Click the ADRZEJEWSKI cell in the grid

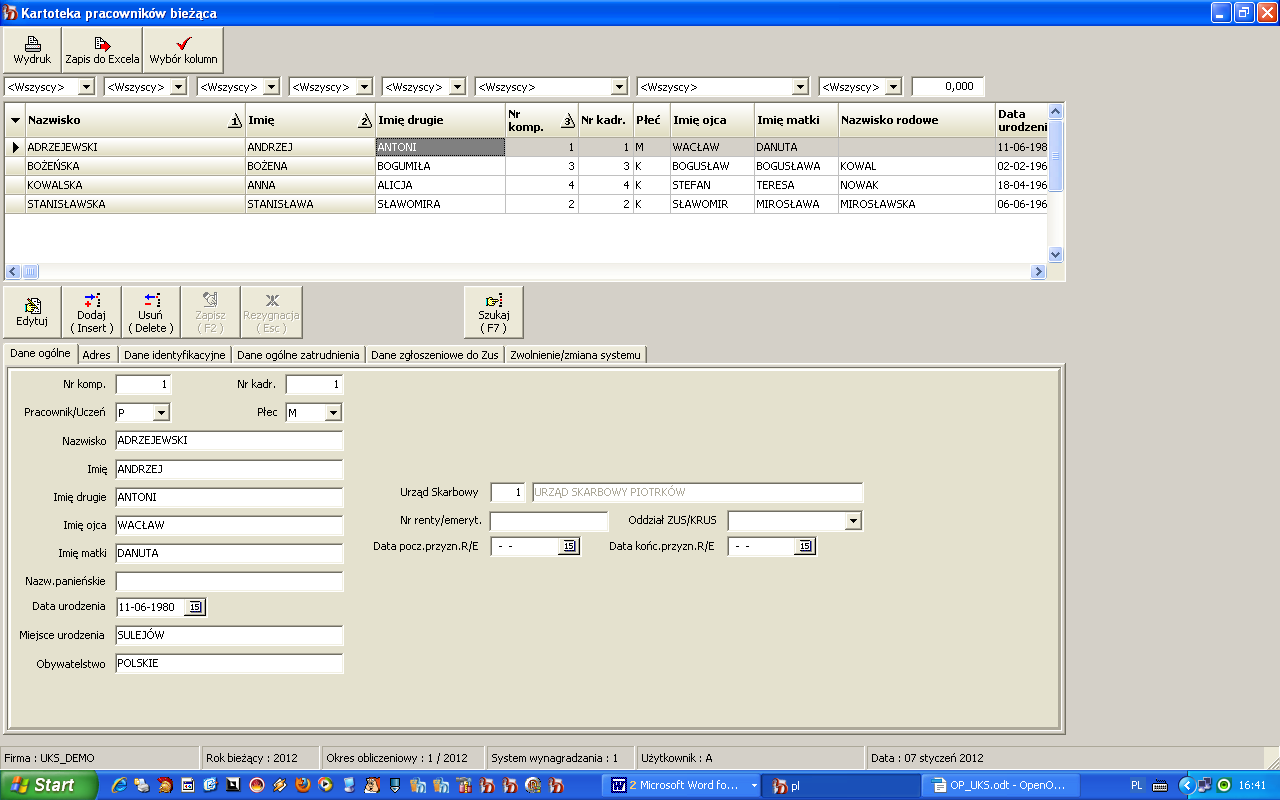pyautogui.click(x=135, y=147)
